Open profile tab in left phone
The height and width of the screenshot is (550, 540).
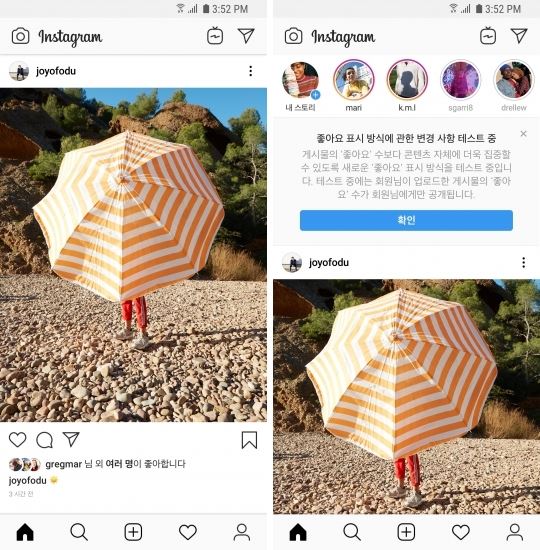pos(242,532)
